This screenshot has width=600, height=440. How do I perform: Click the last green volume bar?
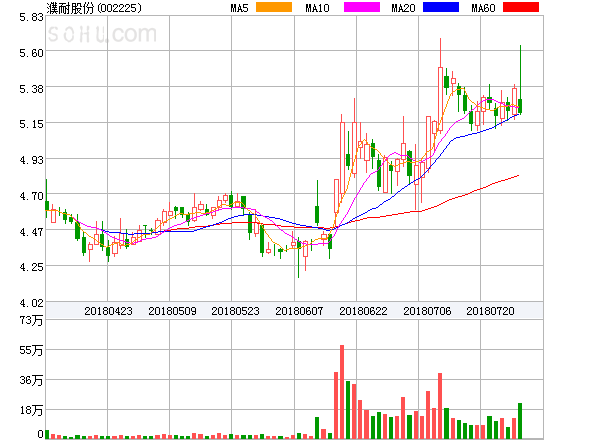(x=520, y=421)
